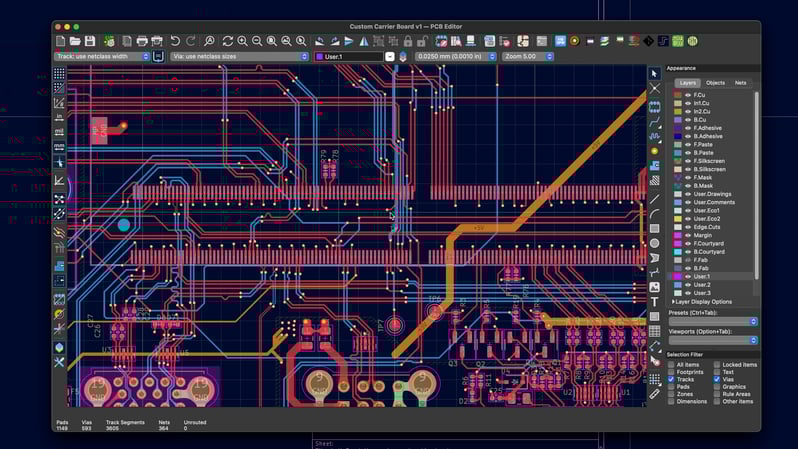Viewport: 798px width, 449px height.
Task: Toggle visibility of In1.Cu layer
Action: pos(688,103)
